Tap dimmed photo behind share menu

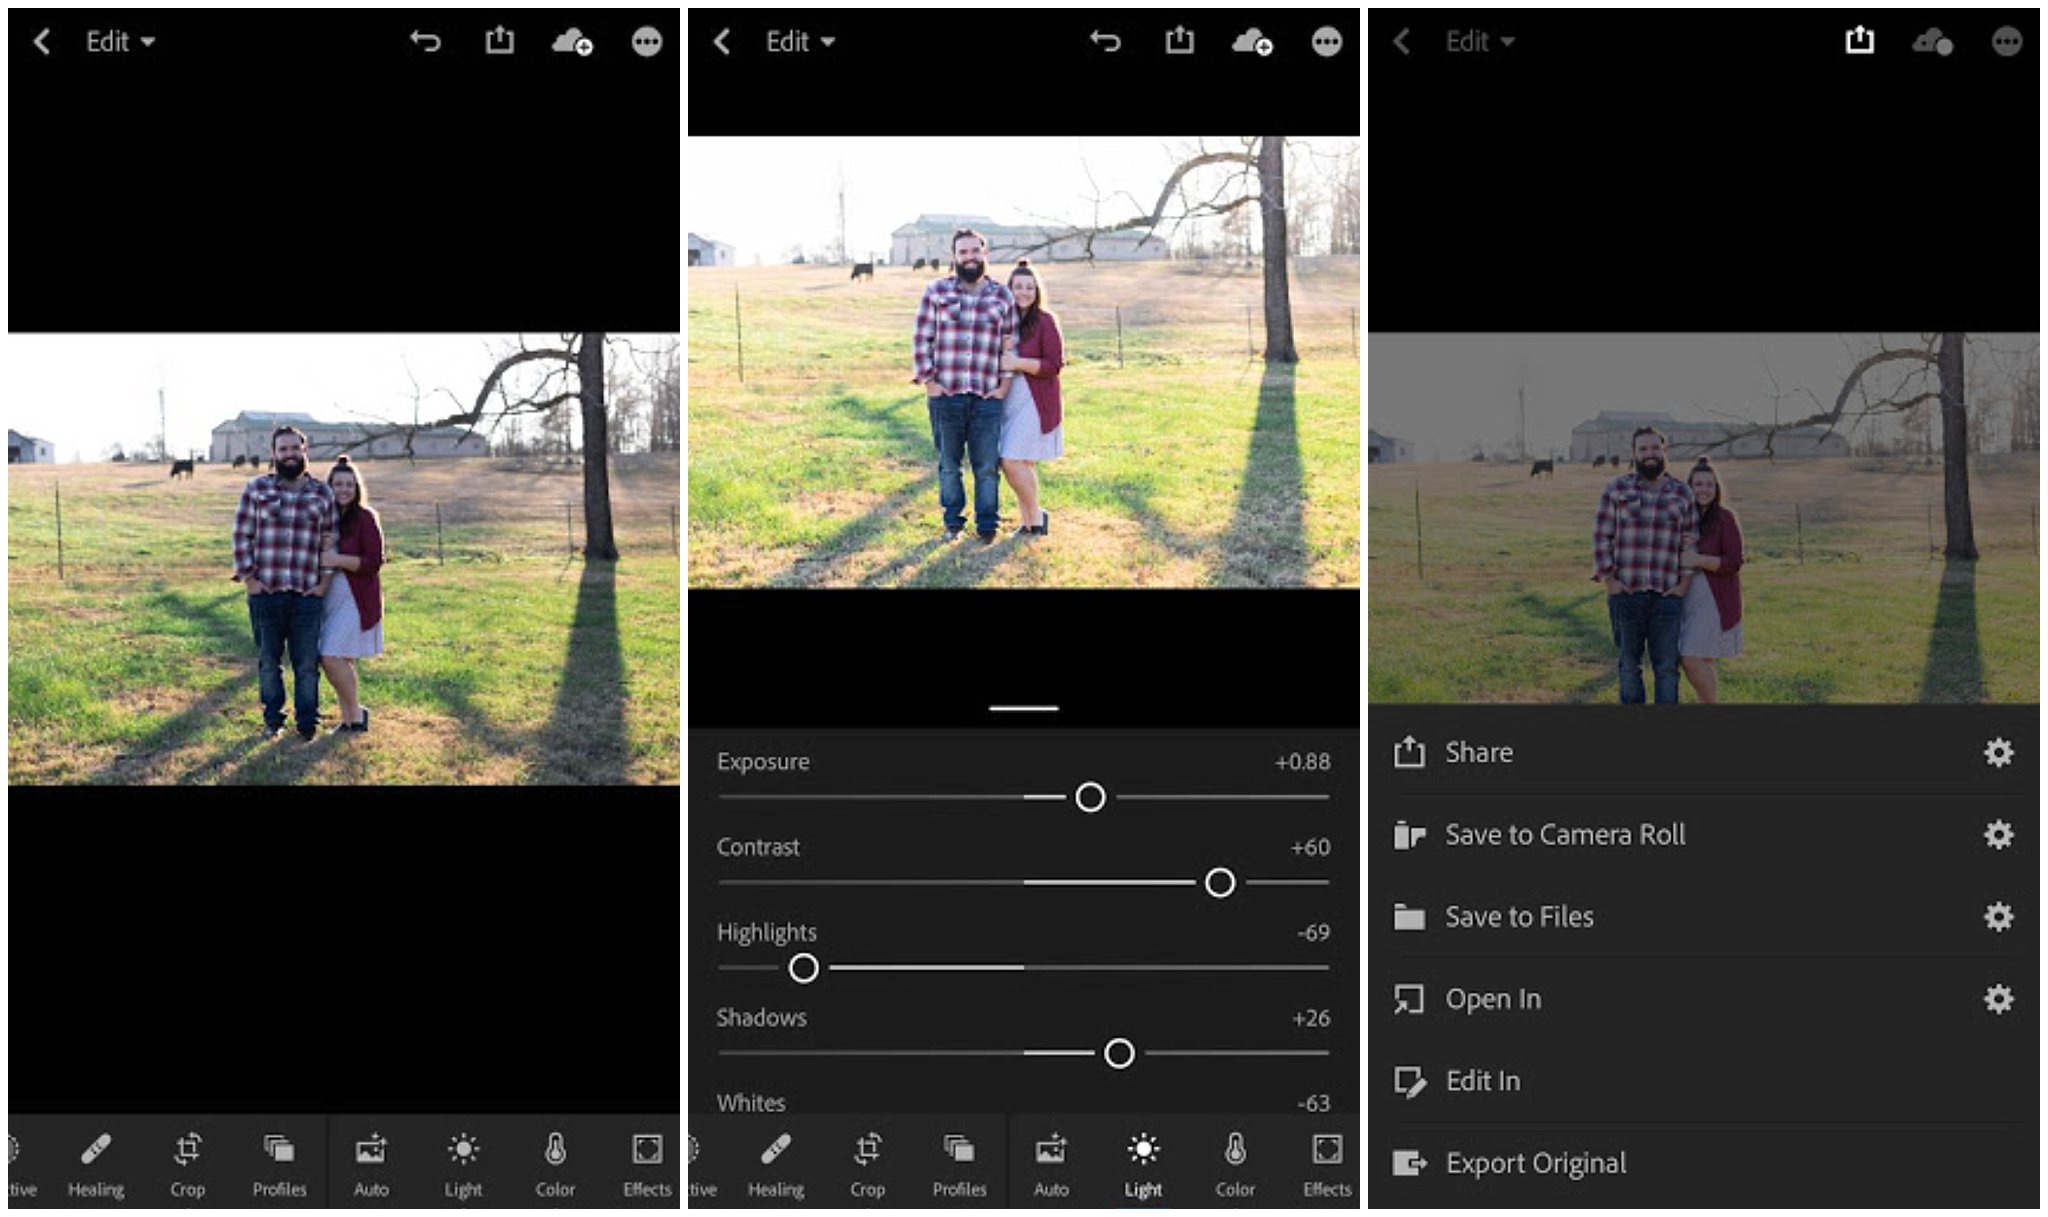pos(1704,518)
